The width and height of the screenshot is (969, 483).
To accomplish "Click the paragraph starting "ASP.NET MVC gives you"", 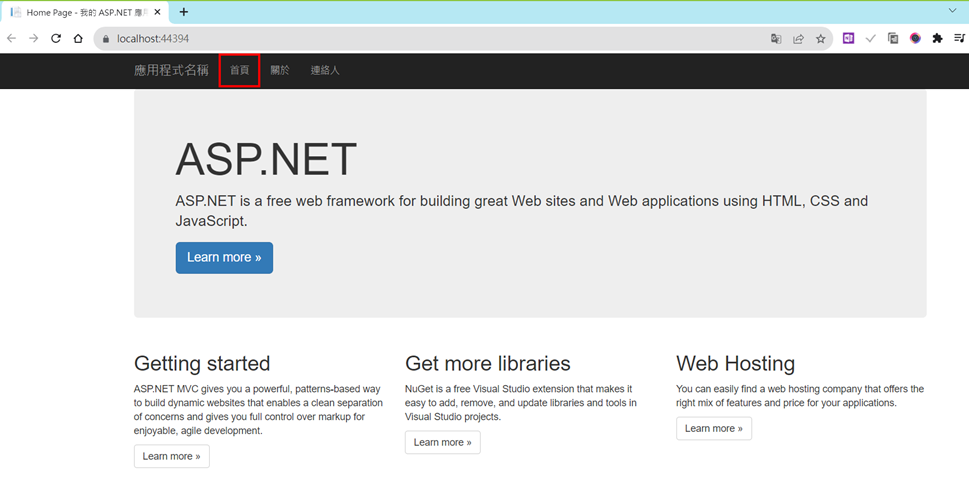I will coord(258,410).
